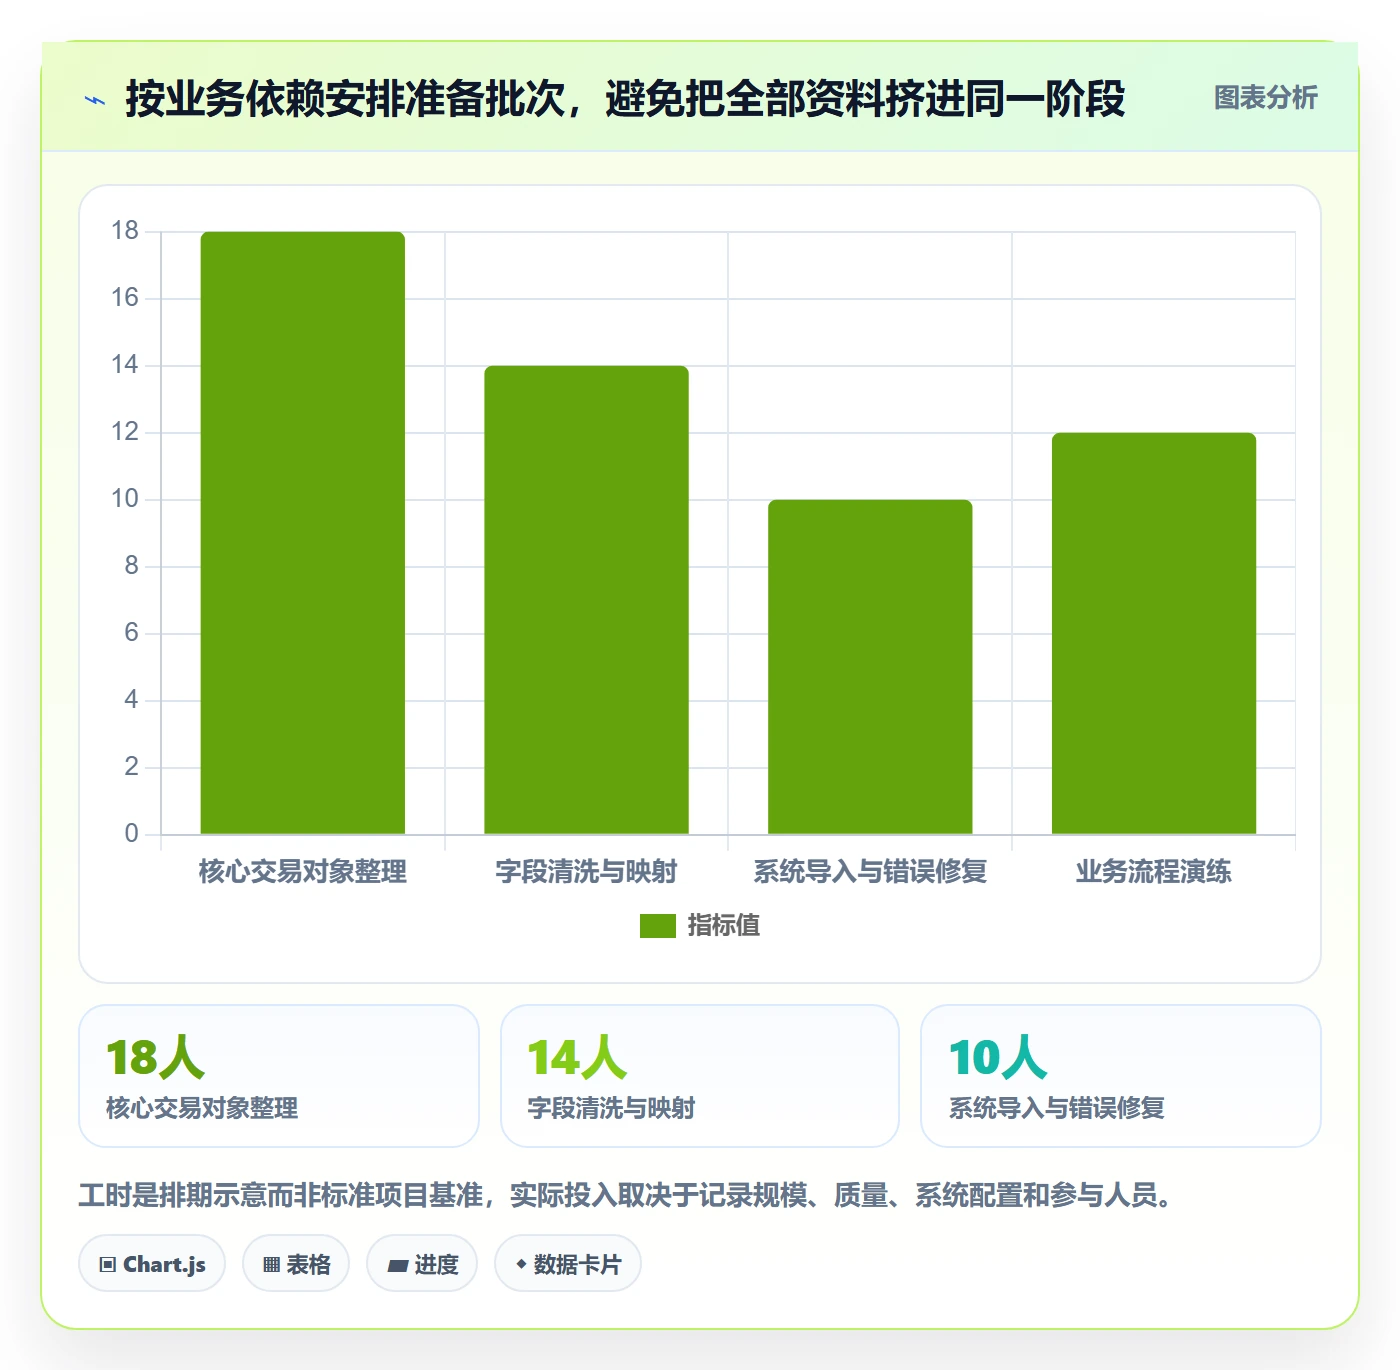
Task: Select the 表格 tag chip
Action: [x=296, y=1264]
